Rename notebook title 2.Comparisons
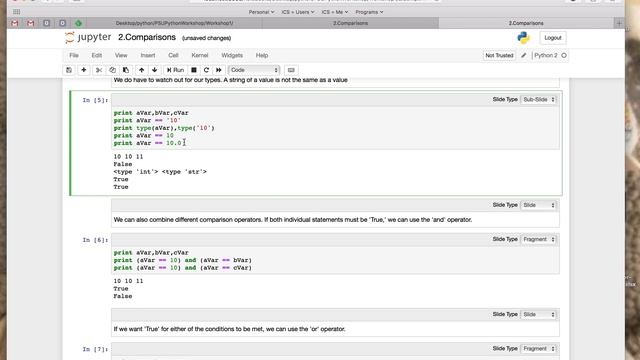The width and height of the screenshot is (640, 360). pos(147,38)
